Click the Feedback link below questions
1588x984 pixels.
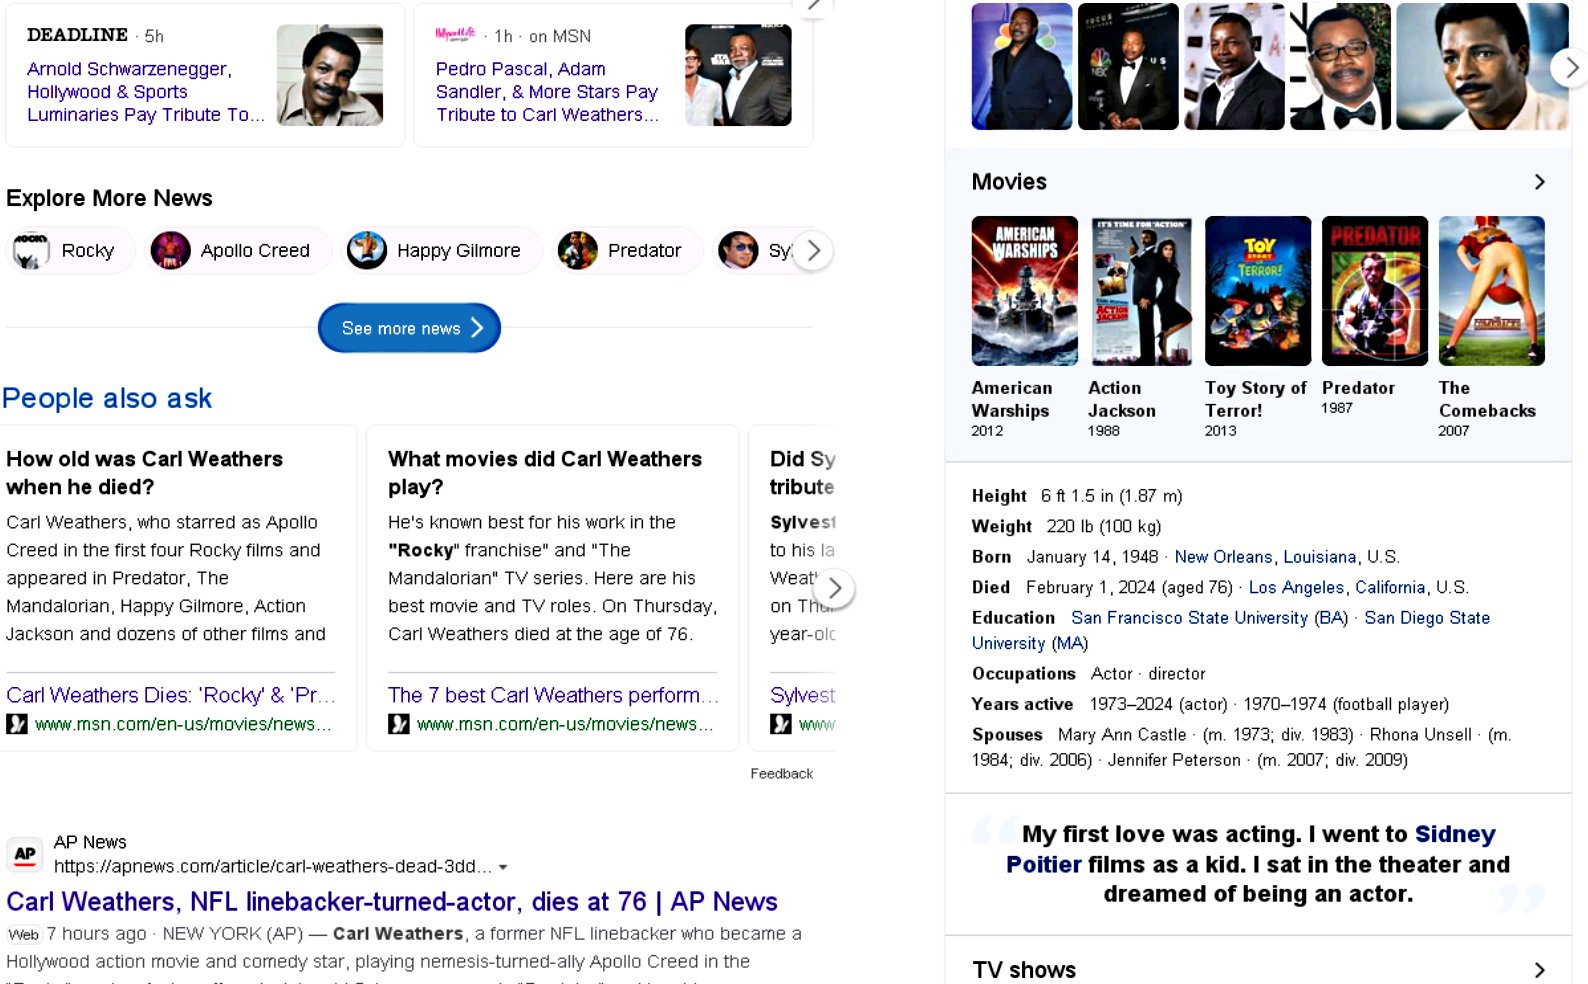781,774
